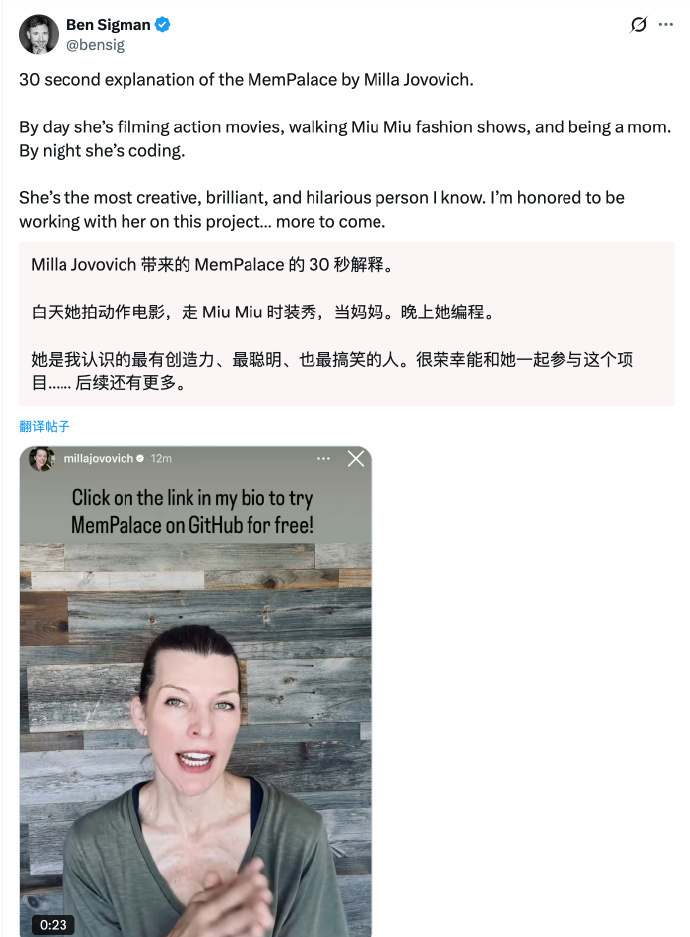
Task: Click the 'By night she's coding.' sentence
Action: point(102,151)
